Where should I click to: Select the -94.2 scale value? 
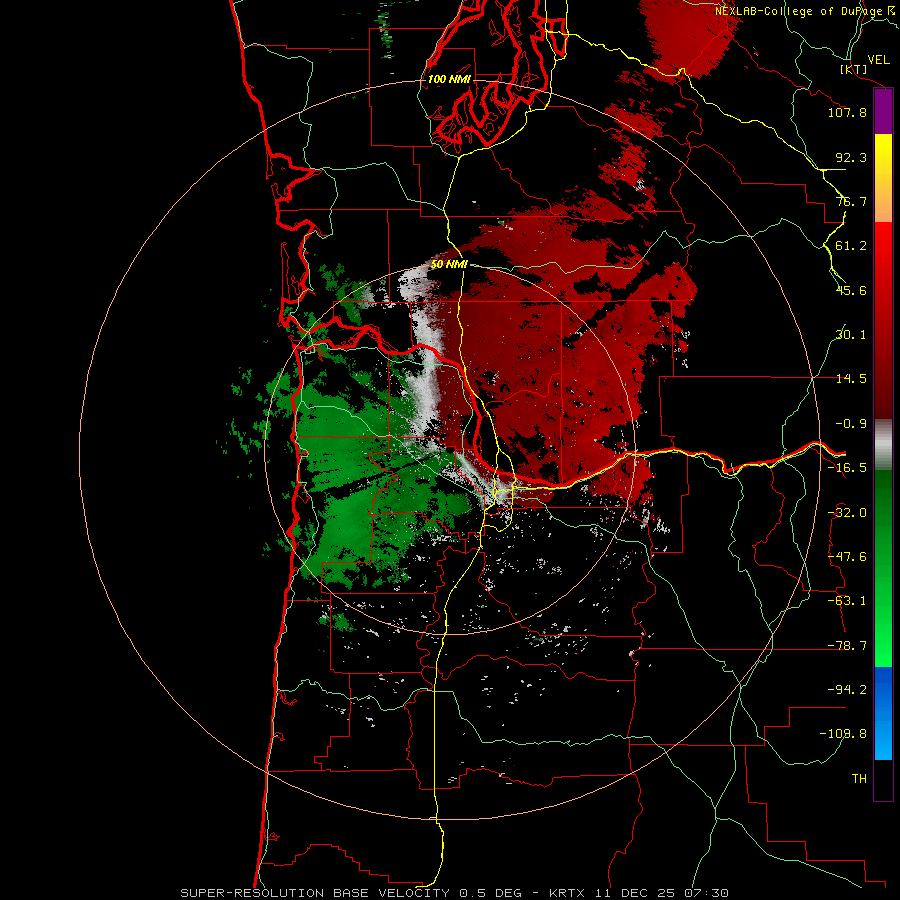click(x=847, y=689)
